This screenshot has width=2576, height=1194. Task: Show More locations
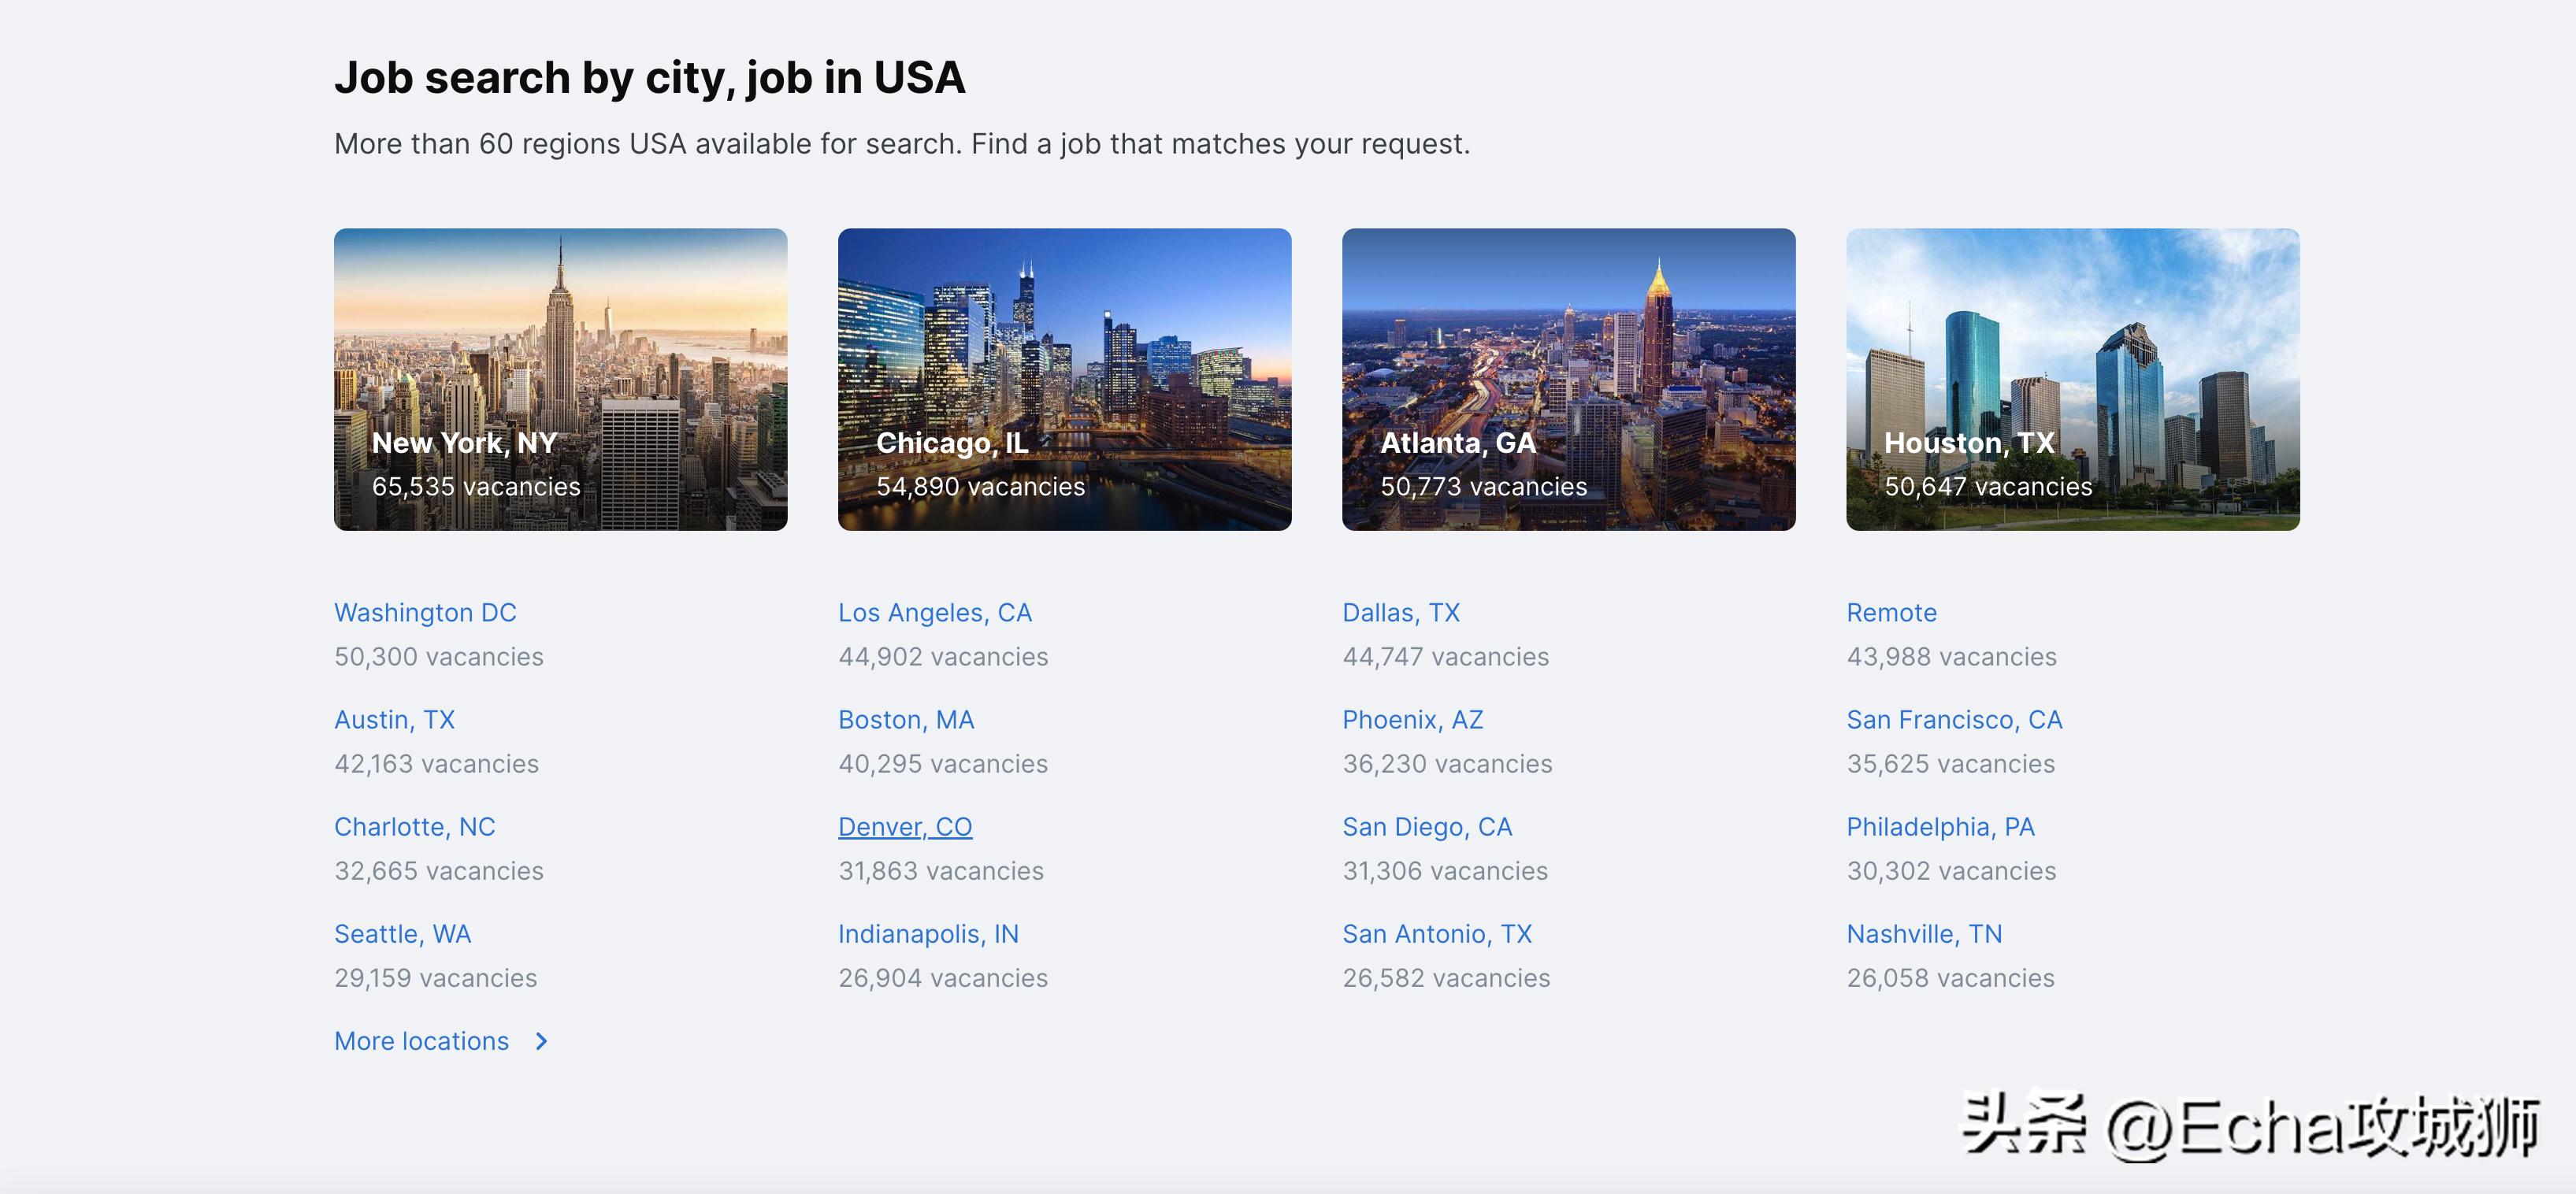421,1041
